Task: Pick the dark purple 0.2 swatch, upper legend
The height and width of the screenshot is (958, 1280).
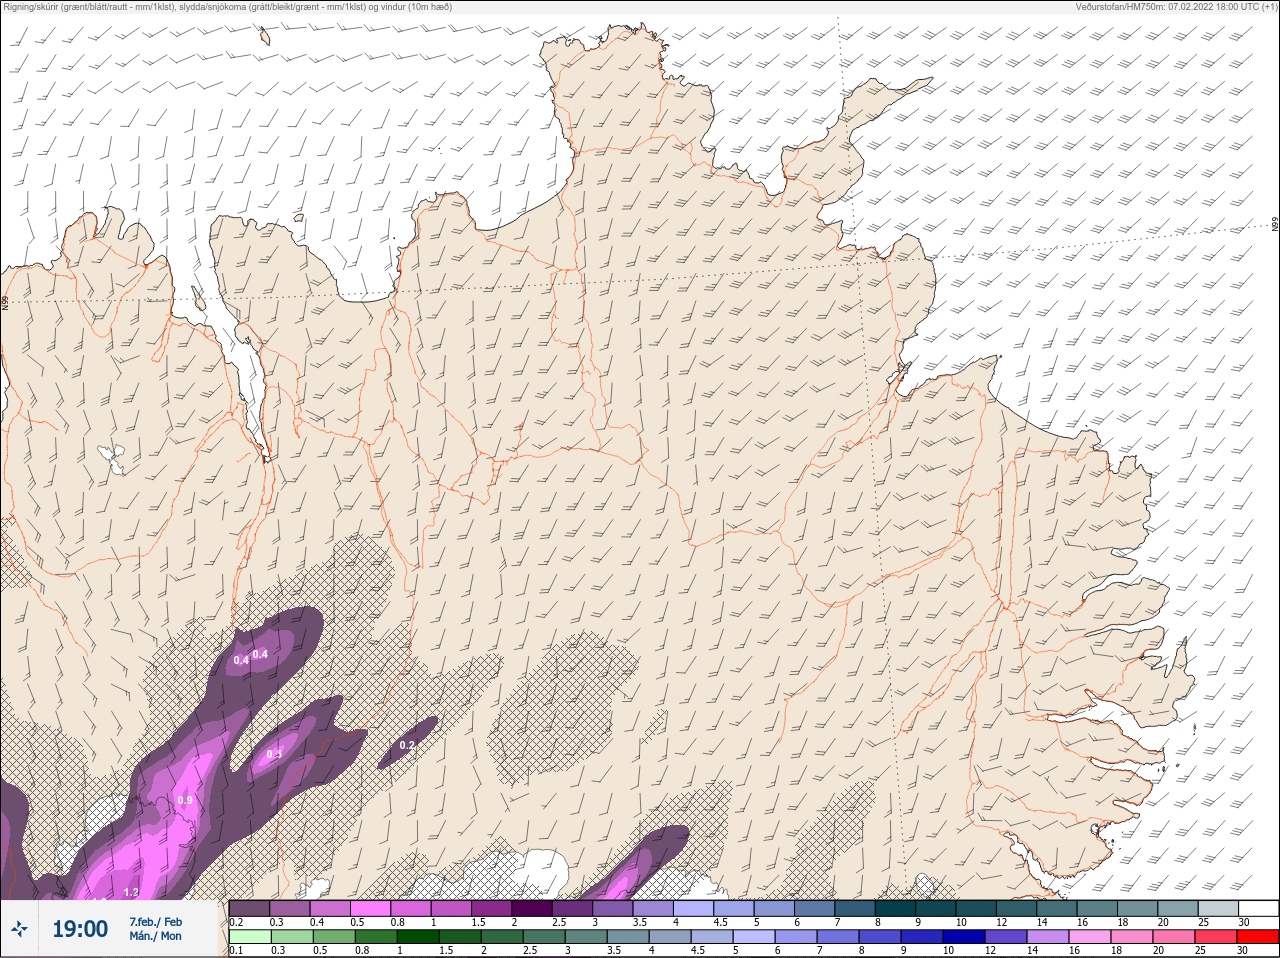Action: 249,908
